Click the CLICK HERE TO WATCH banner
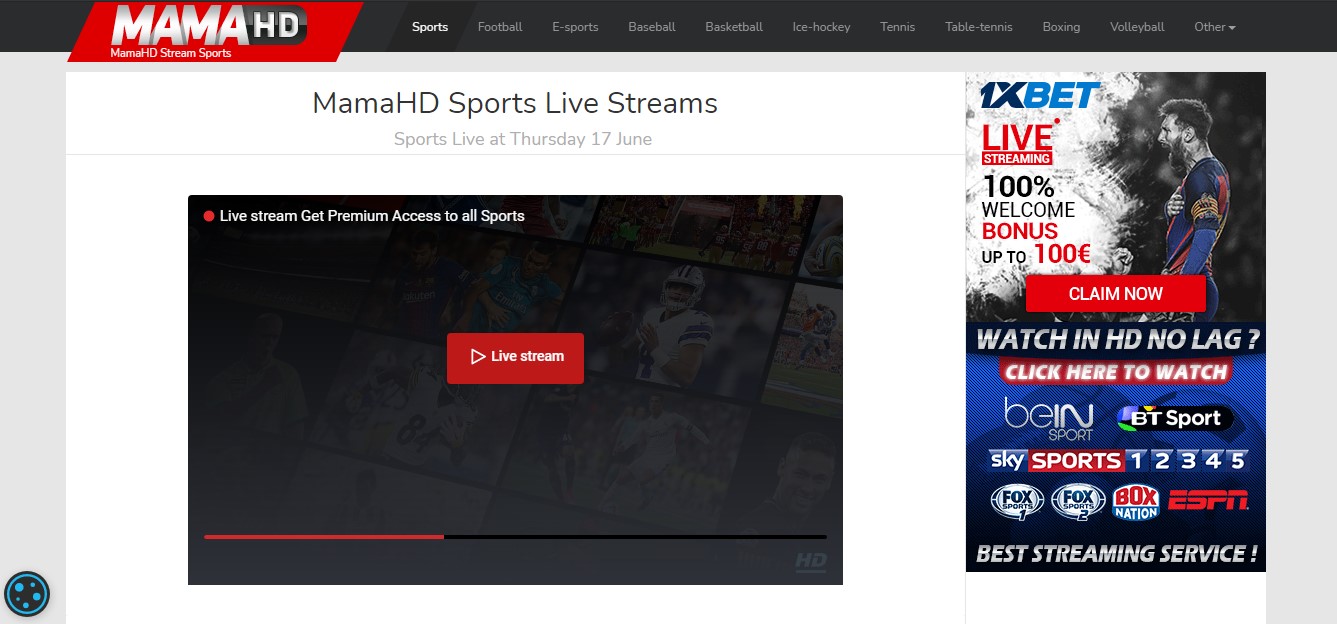The height and width of the screenshot is (624, 1337). (1116, 372)
